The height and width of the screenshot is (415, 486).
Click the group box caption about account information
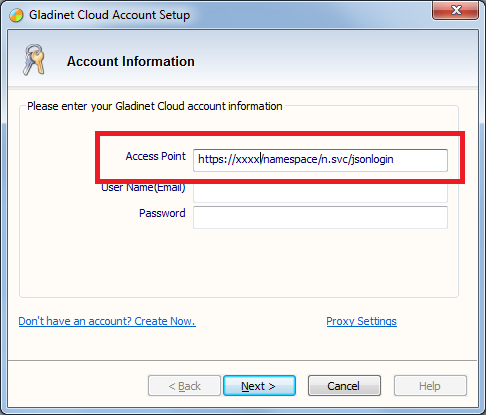155,106
